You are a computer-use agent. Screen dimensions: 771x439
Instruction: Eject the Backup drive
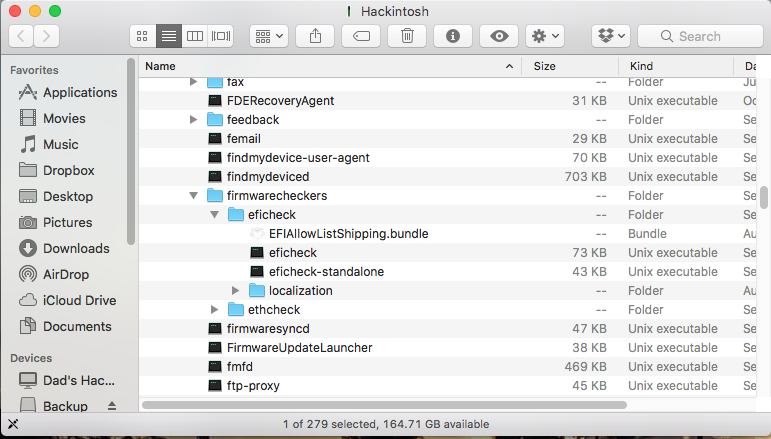tap(112, 406)
